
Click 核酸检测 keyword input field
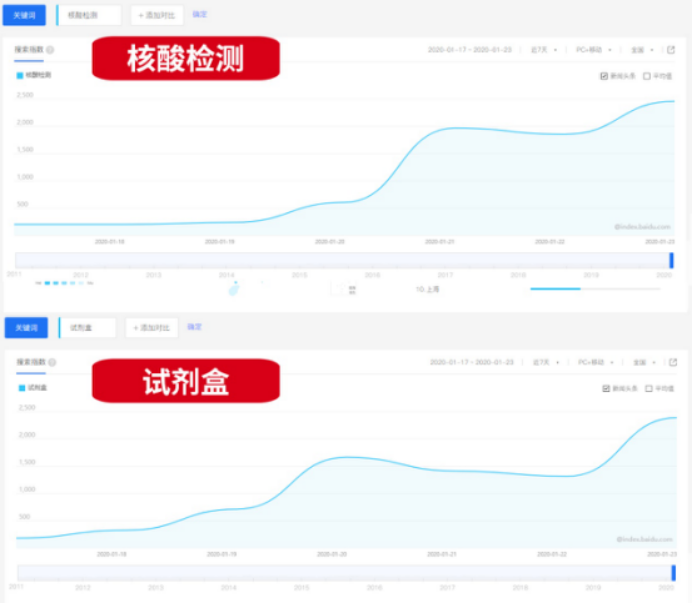point(89,15)
